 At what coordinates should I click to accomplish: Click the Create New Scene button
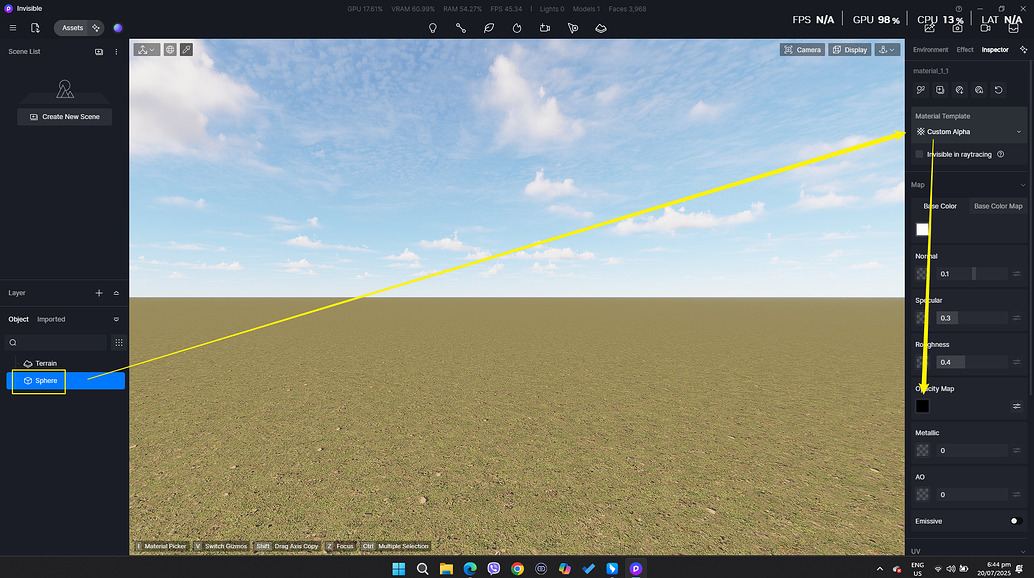coord(64,116)
